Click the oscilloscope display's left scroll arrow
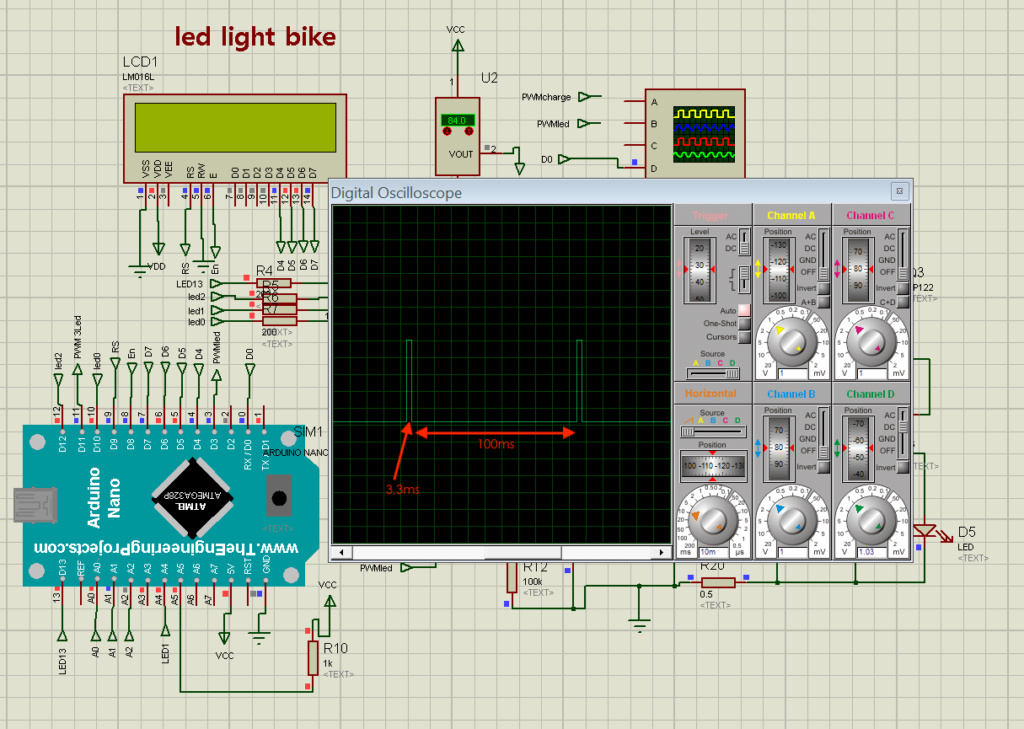 point(341,553)
